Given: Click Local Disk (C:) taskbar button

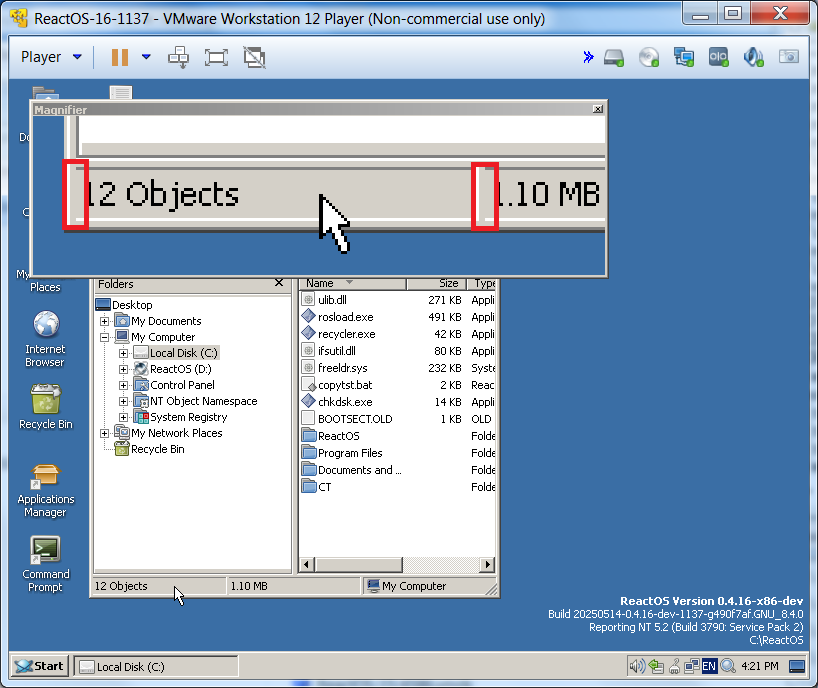Looking at the screenshot, I should pos(155,667).
